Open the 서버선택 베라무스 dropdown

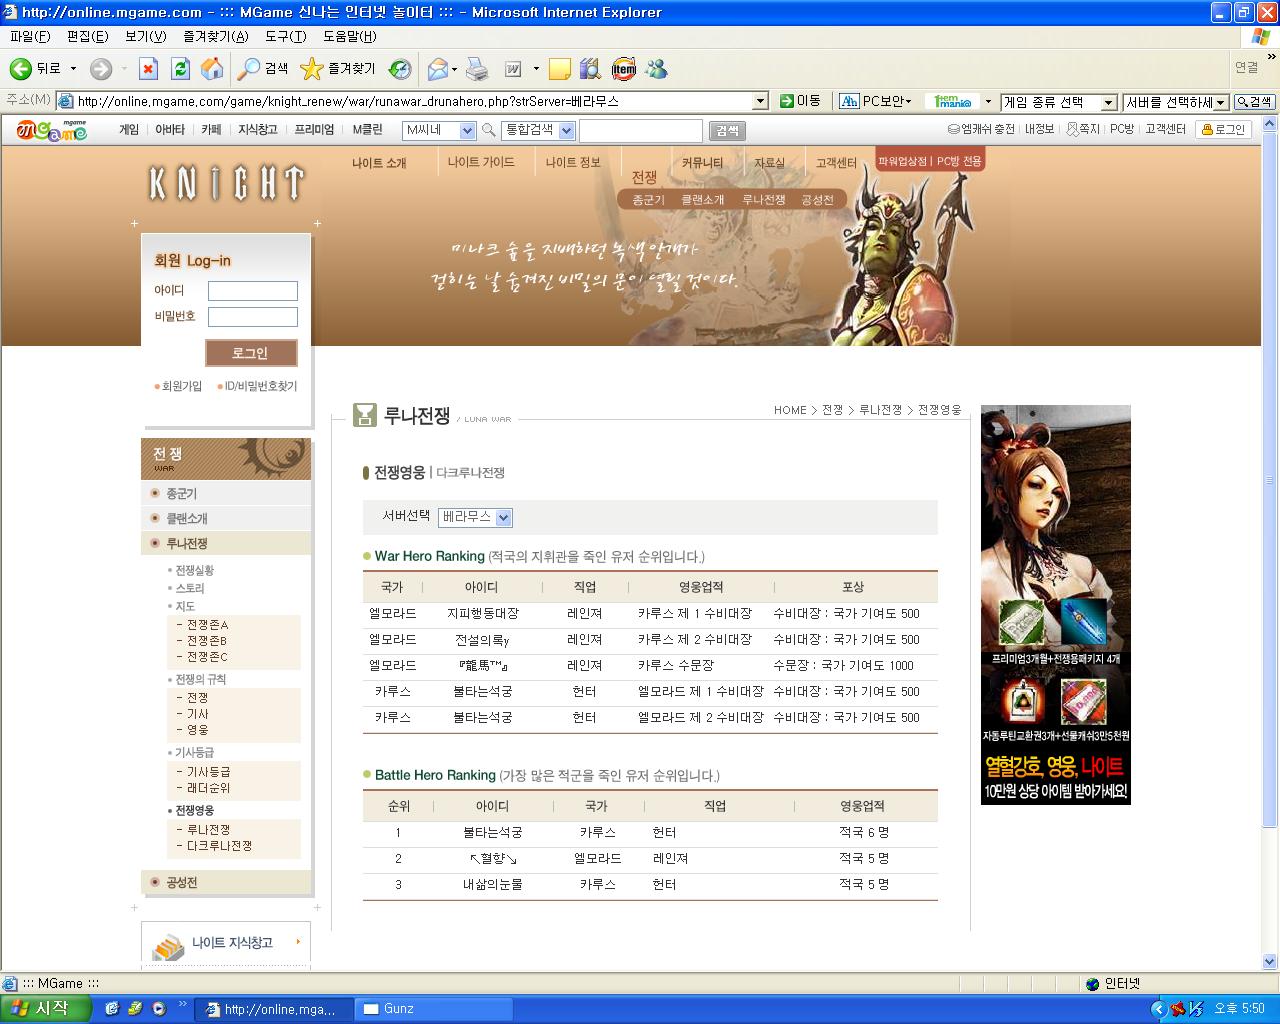(504, 517)
